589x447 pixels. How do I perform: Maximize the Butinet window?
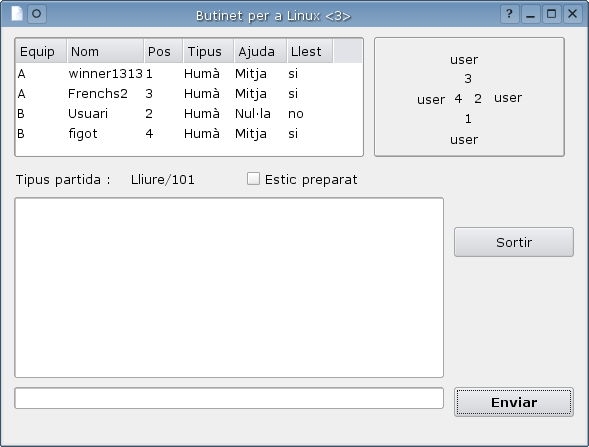551,14
